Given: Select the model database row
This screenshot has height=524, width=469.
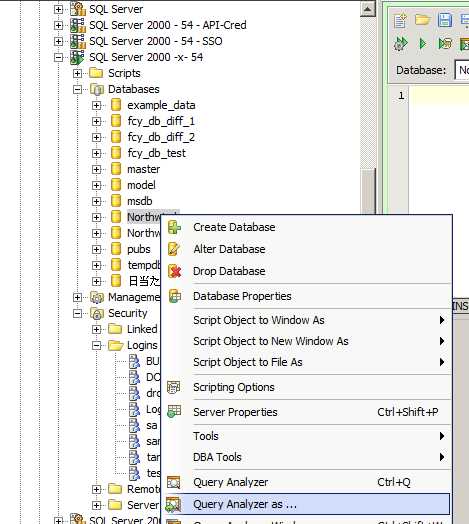Looking at the screenshot, I should (141, 185).
